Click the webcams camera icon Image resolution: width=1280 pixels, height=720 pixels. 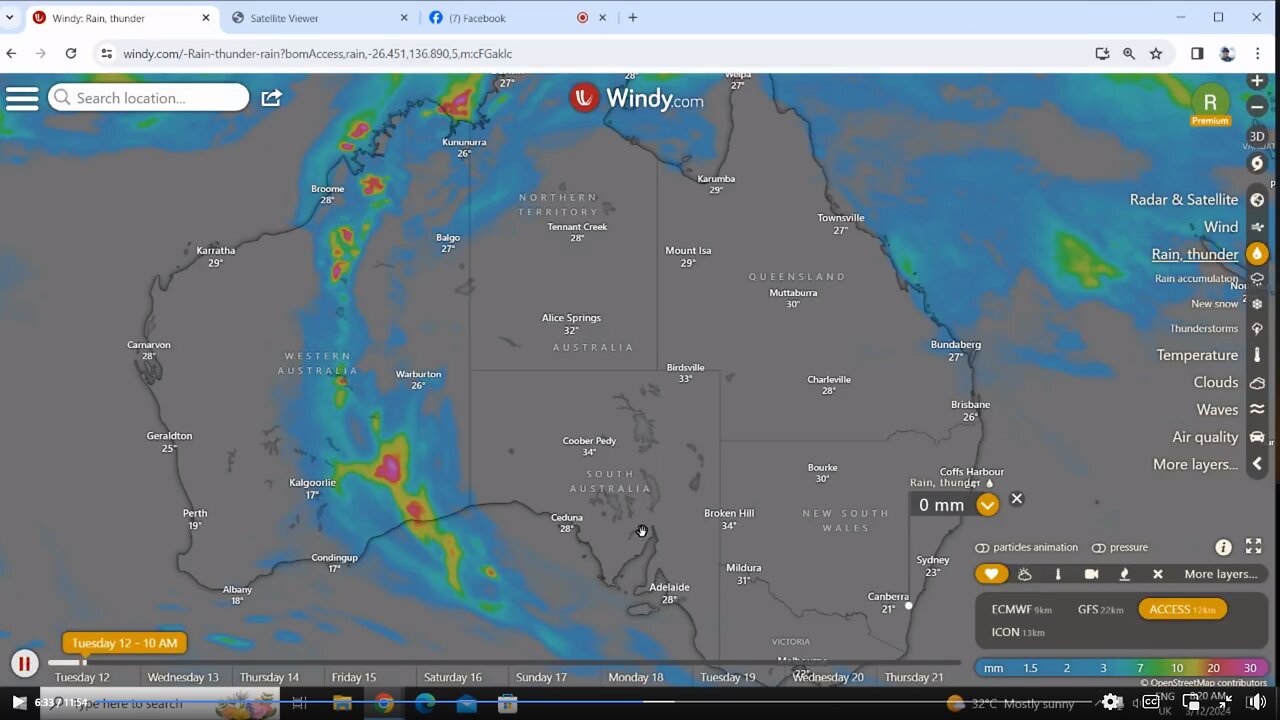click(1091, 574)
